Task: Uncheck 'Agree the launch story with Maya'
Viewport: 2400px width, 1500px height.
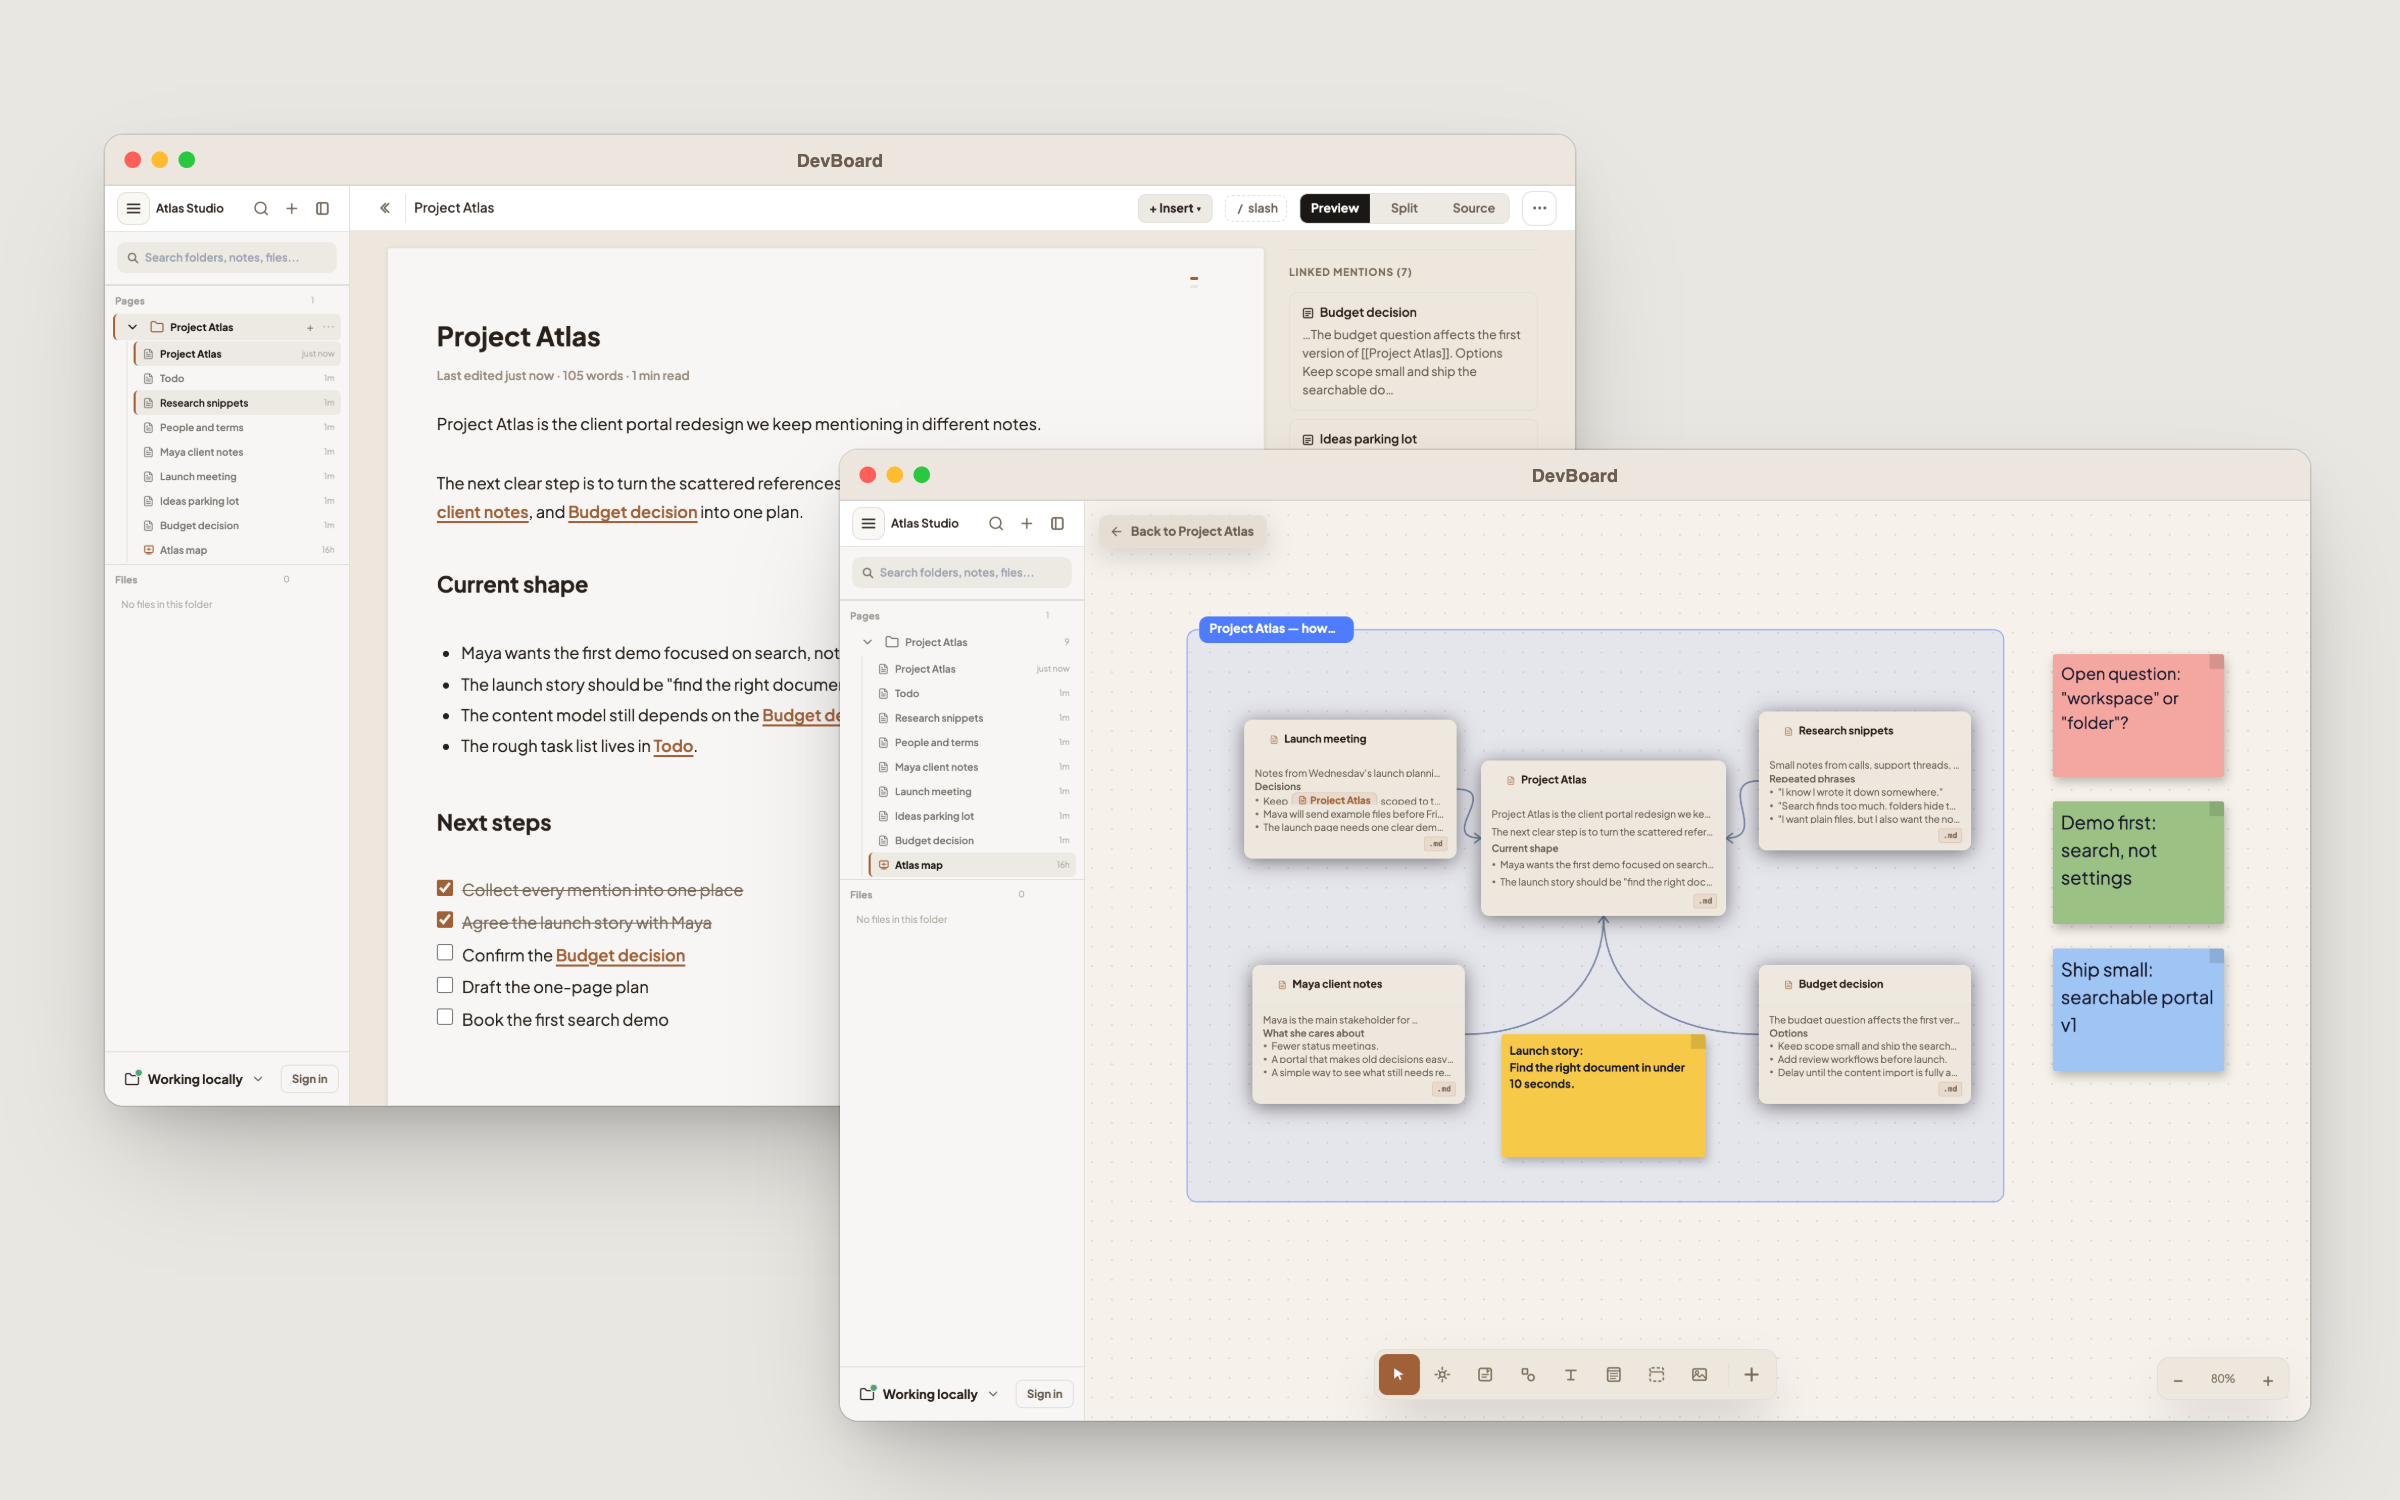Action: click(445, 920)
